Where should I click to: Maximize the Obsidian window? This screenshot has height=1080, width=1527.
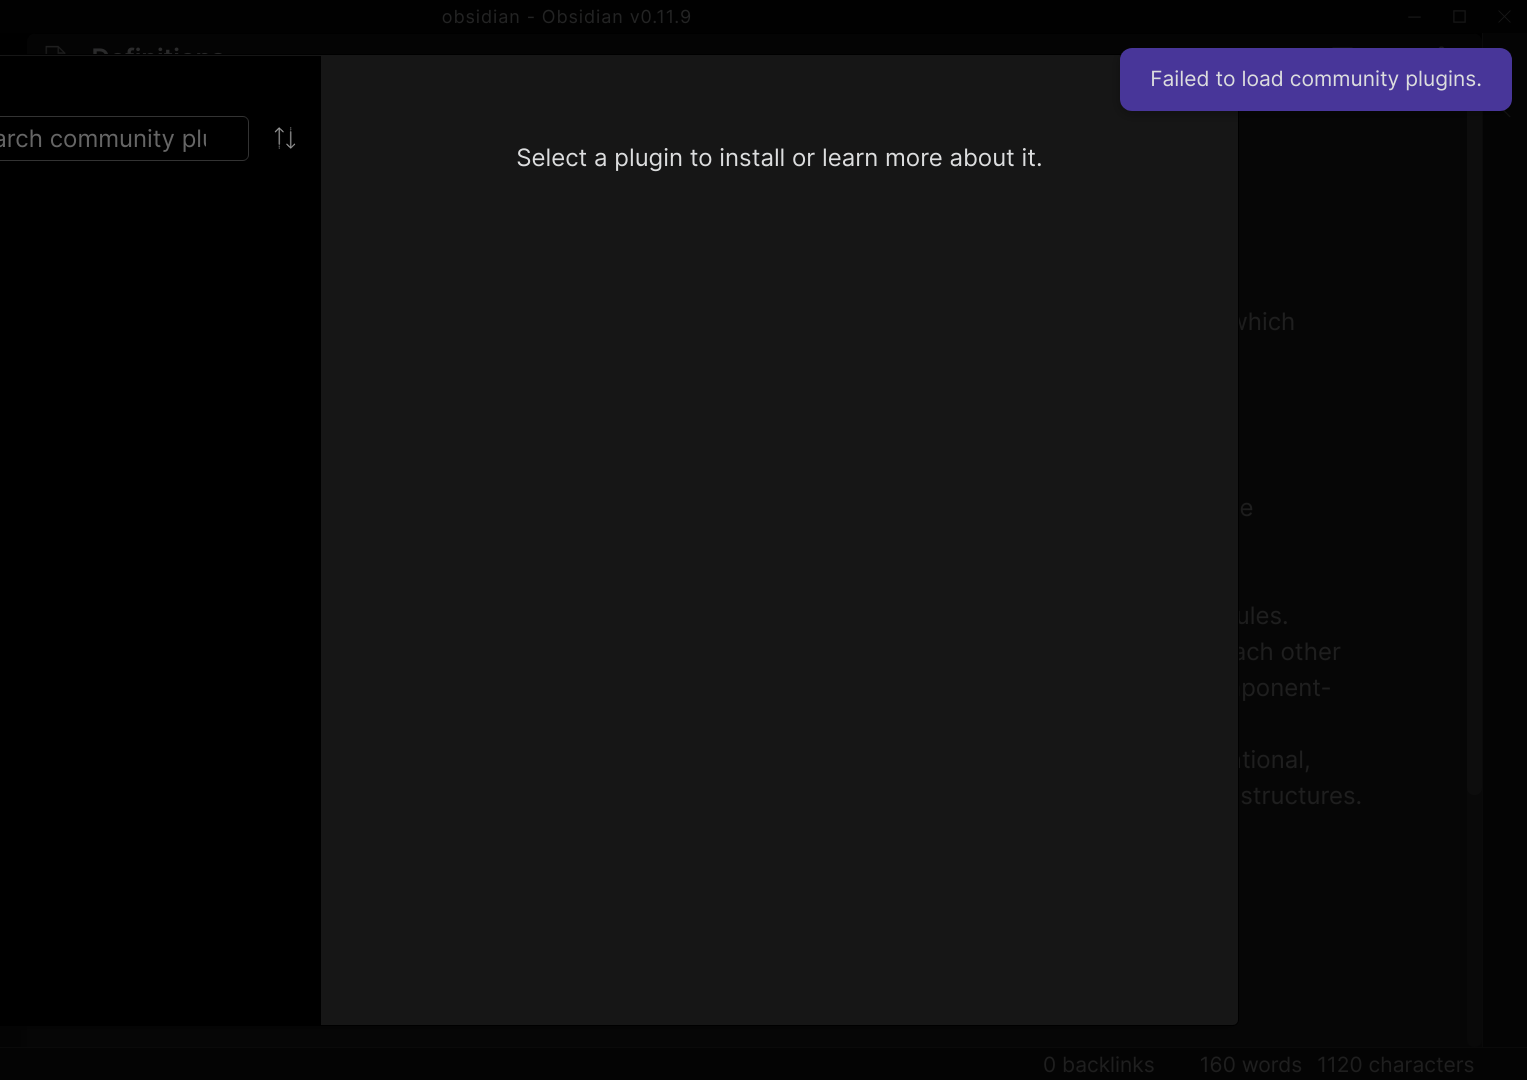coord(1459,17)
